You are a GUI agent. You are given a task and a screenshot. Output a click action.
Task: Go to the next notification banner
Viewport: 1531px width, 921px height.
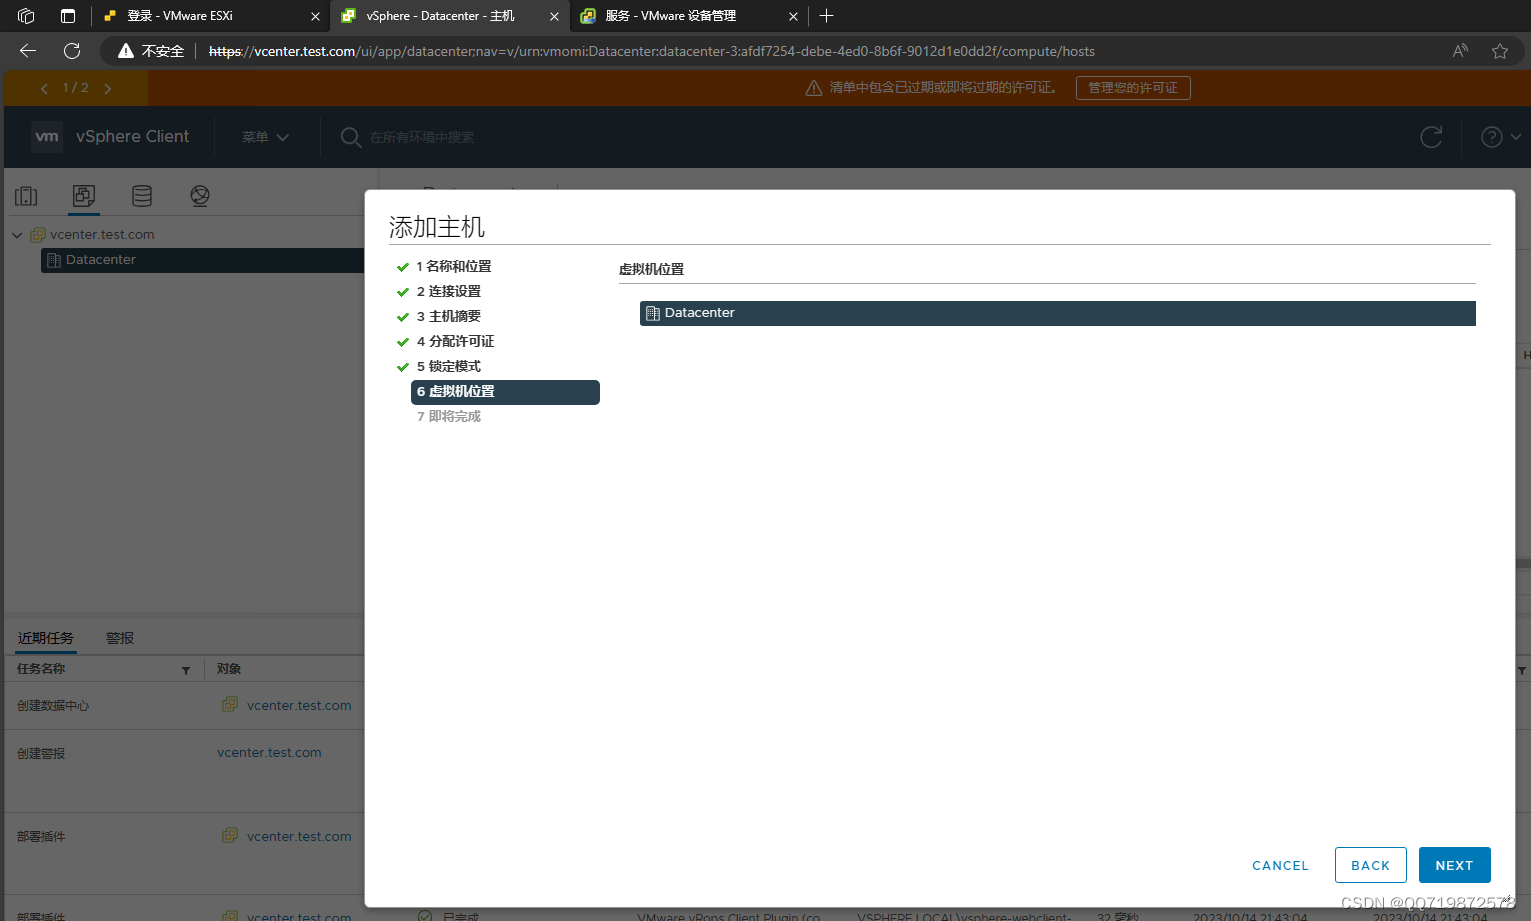(x=108, y=88)
